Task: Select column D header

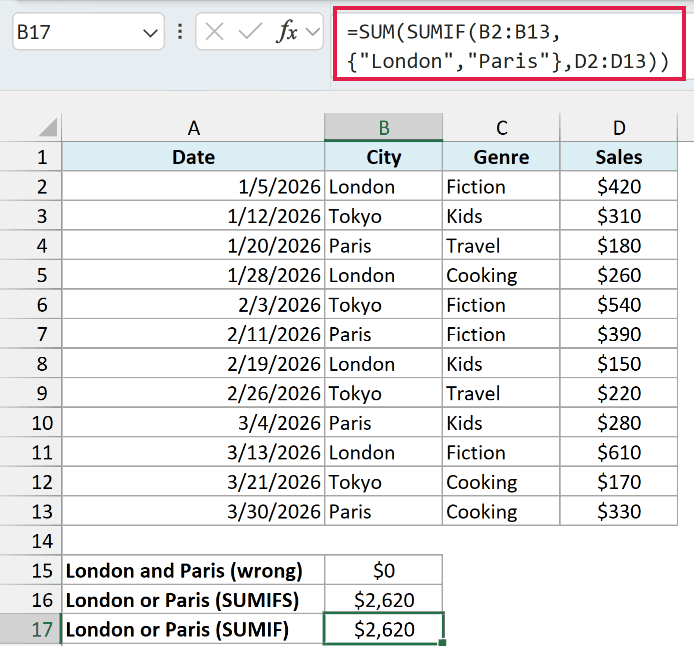Action: tap(619, 128)
